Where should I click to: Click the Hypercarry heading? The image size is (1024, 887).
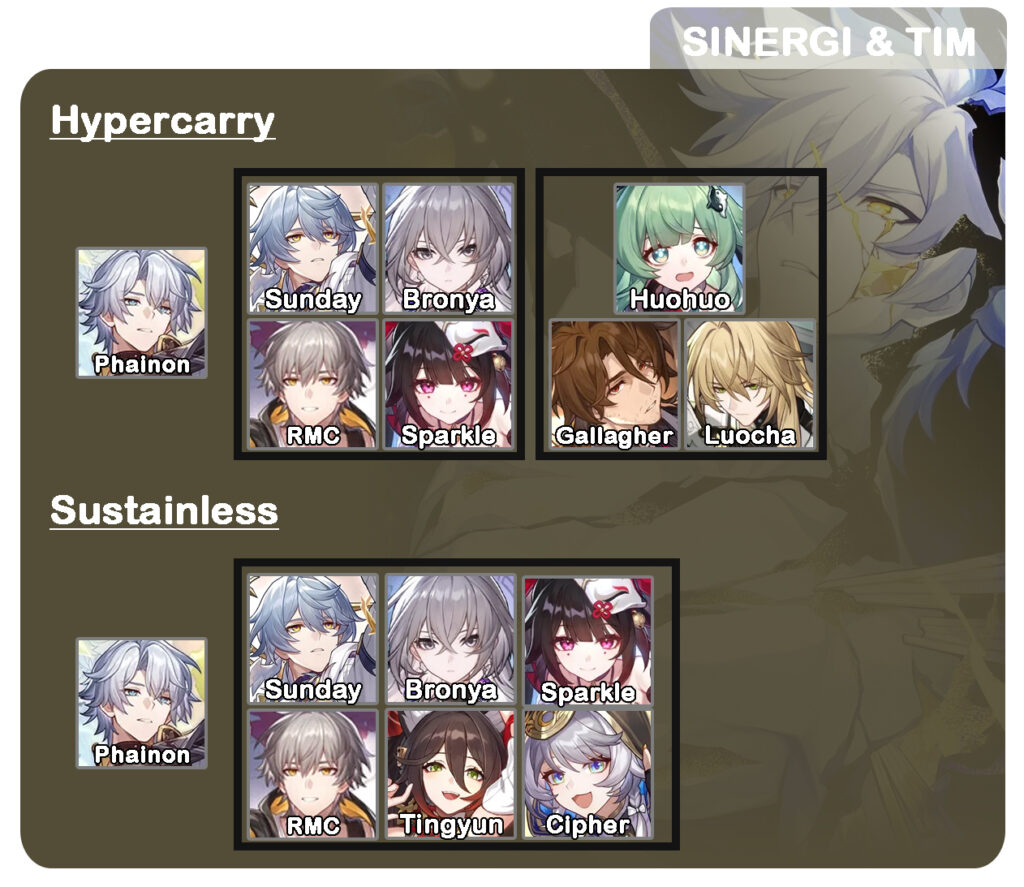(x=163, y=121)
